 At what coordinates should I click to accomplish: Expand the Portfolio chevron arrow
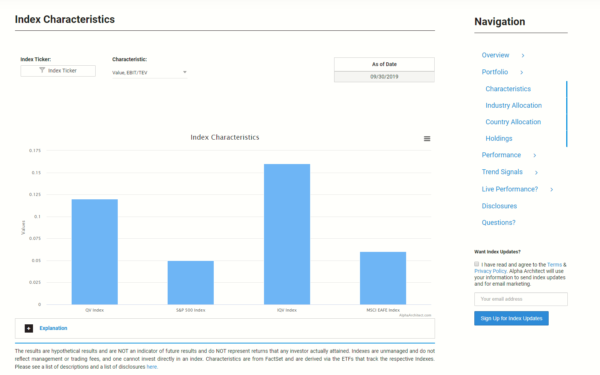tap(522, 72)
